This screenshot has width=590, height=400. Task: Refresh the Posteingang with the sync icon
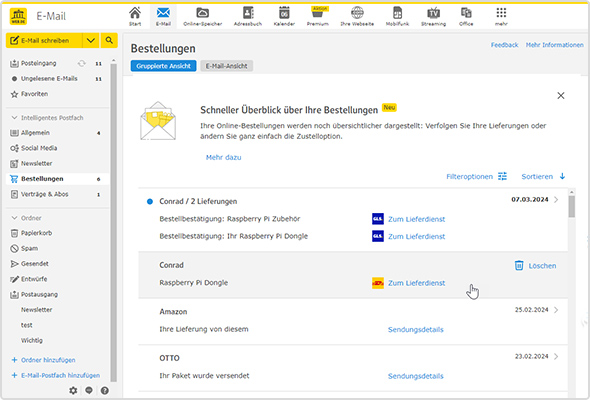(82, 63)
